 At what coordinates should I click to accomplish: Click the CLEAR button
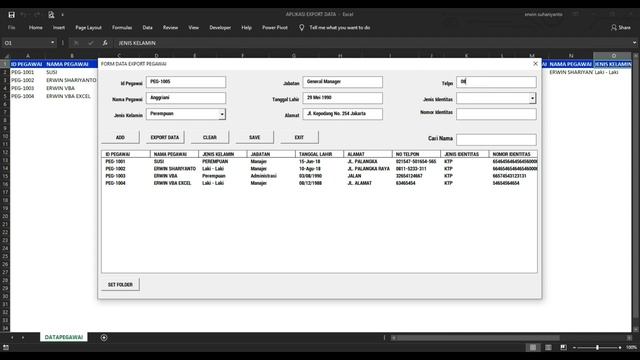coord(210,138)
